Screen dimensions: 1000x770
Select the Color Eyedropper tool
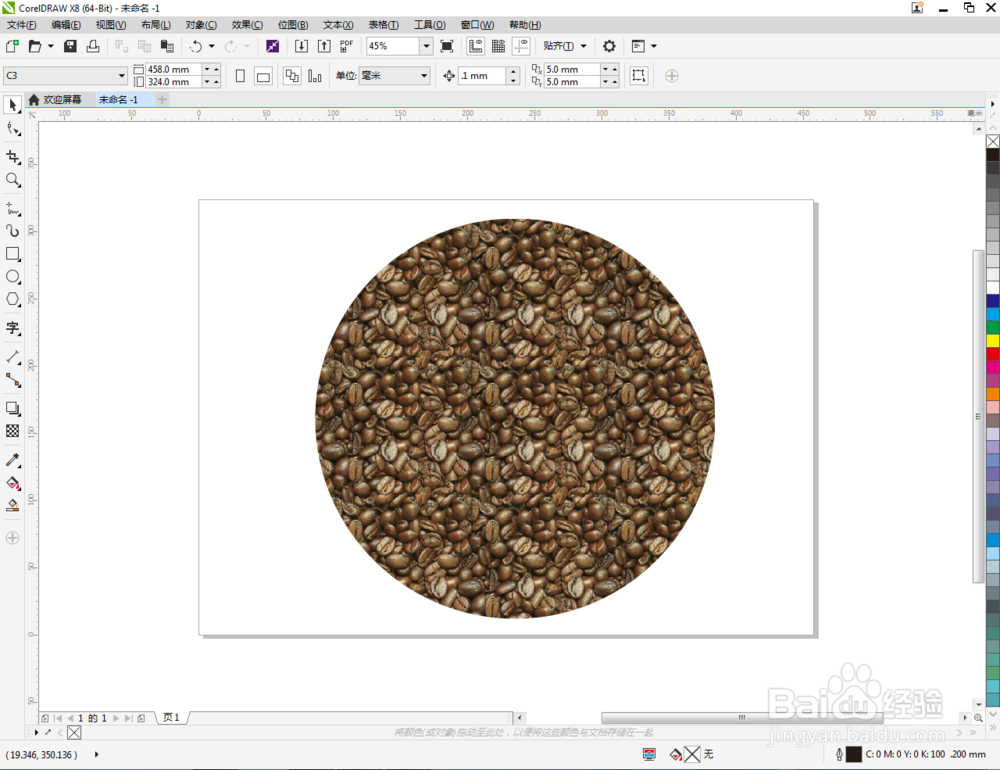click(13, 460)
